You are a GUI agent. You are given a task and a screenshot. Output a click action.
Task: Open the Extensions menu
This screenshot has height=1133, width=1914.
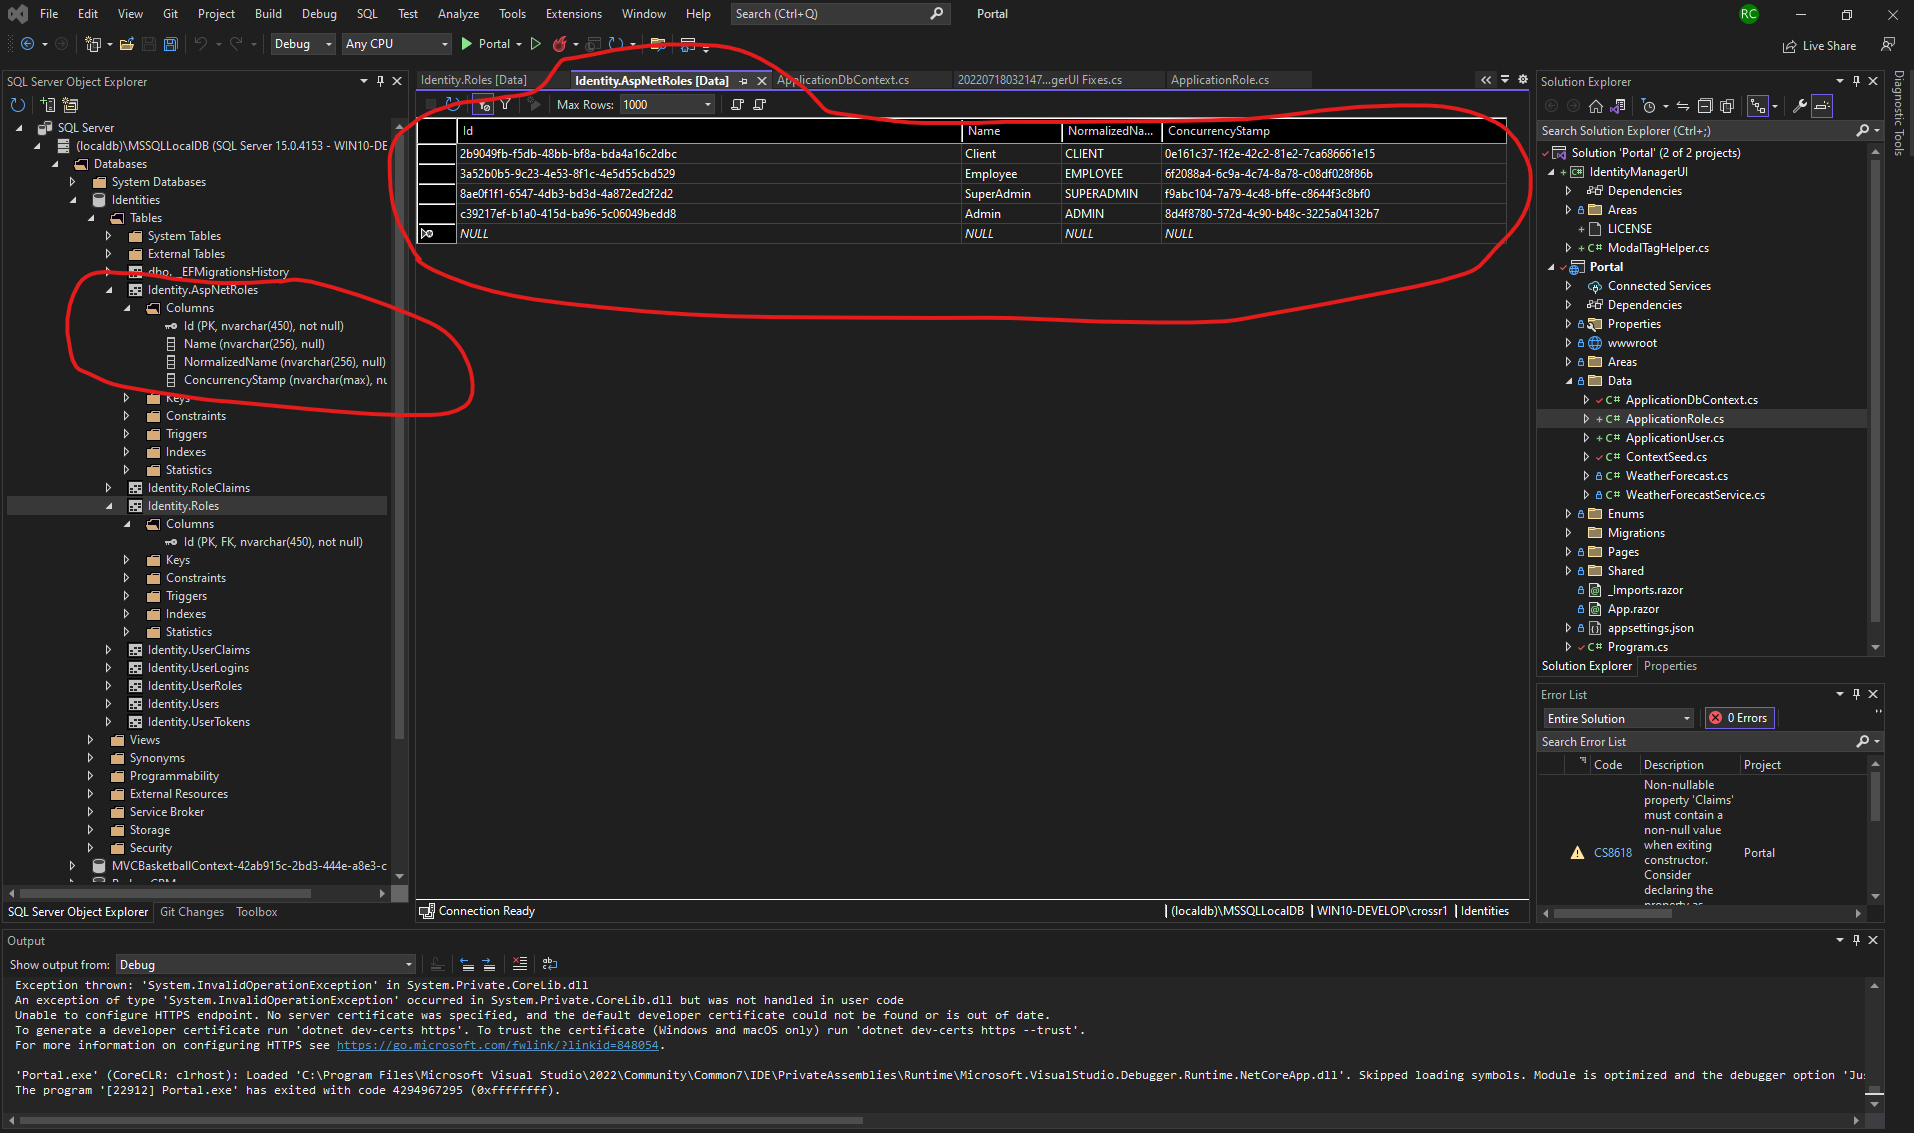pos(574,14)
